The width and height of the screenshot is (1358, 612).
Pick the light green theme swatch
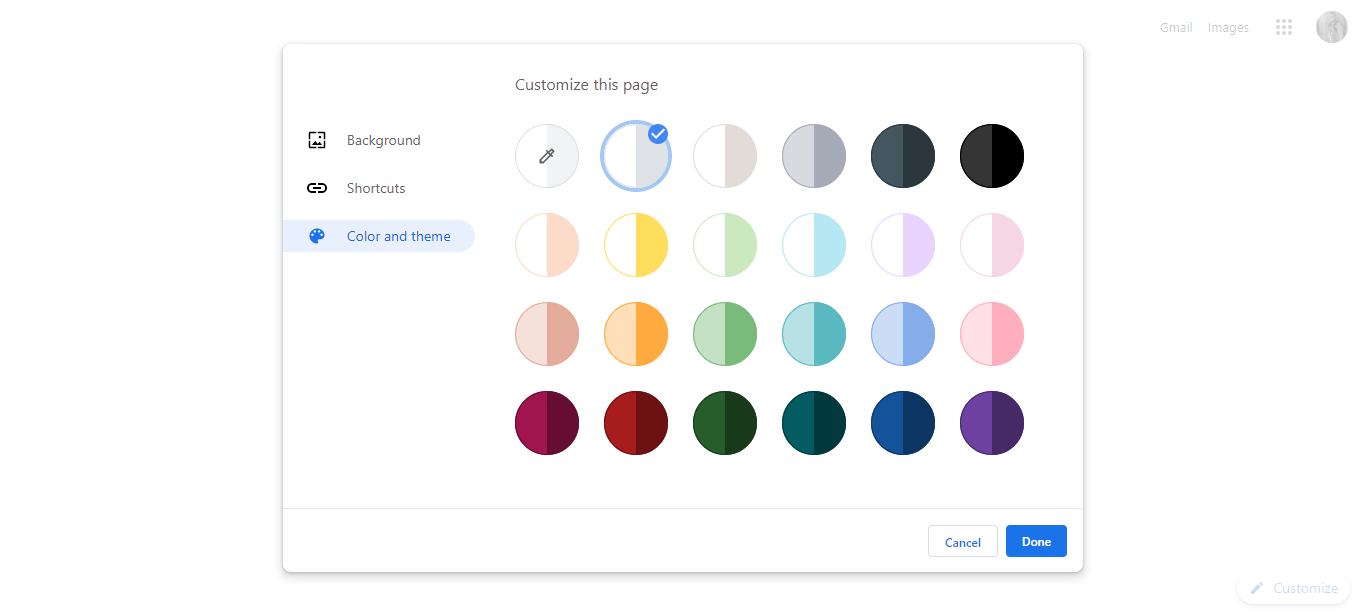[x=725, y=245]
